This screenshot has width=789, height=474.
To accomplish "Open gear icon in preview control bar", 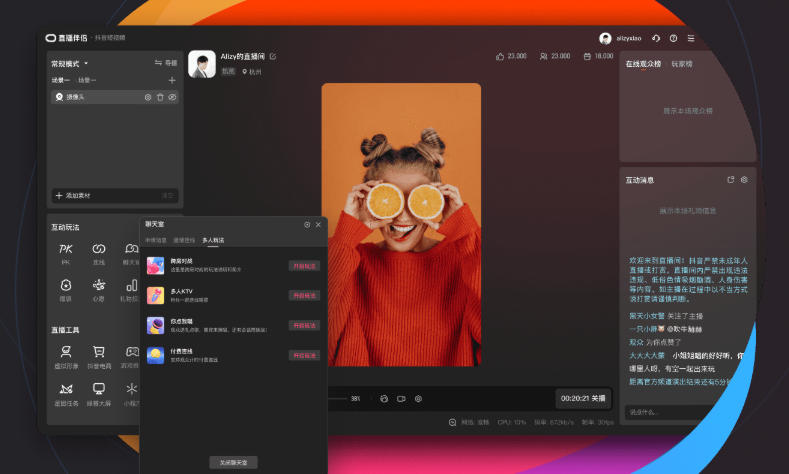I will 418,399.
